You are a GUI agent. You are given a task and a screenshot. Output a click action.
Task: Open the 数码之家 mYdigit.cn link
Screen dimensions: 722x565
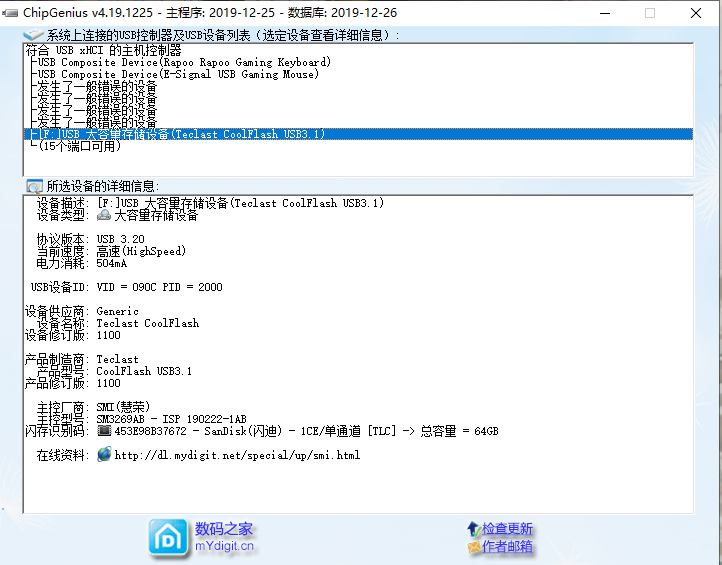click(224, 537)
